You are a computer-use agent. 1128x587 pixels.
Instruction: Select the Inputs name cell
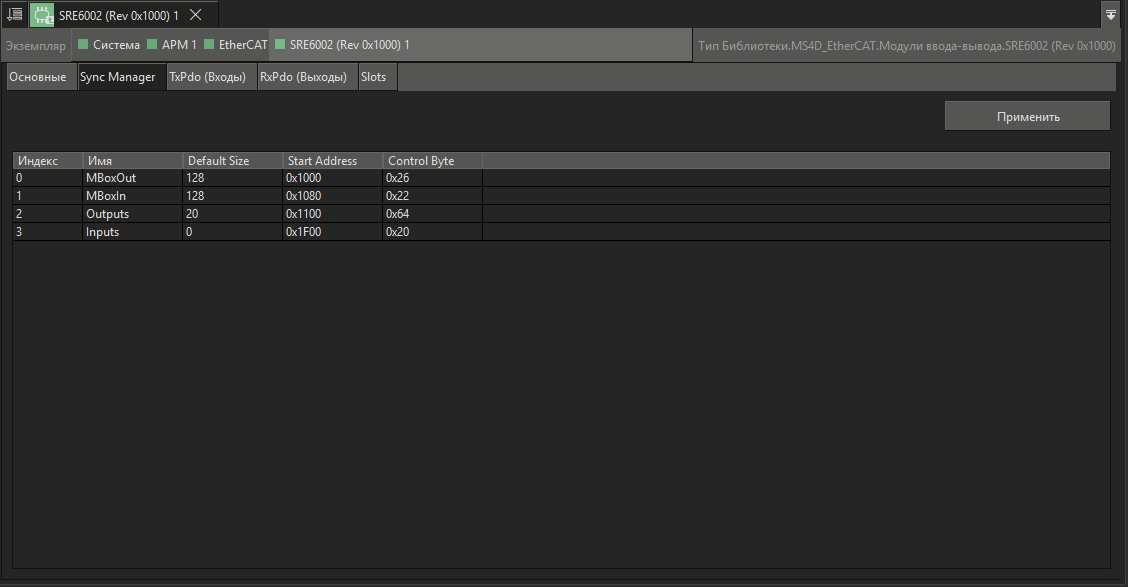132,232
